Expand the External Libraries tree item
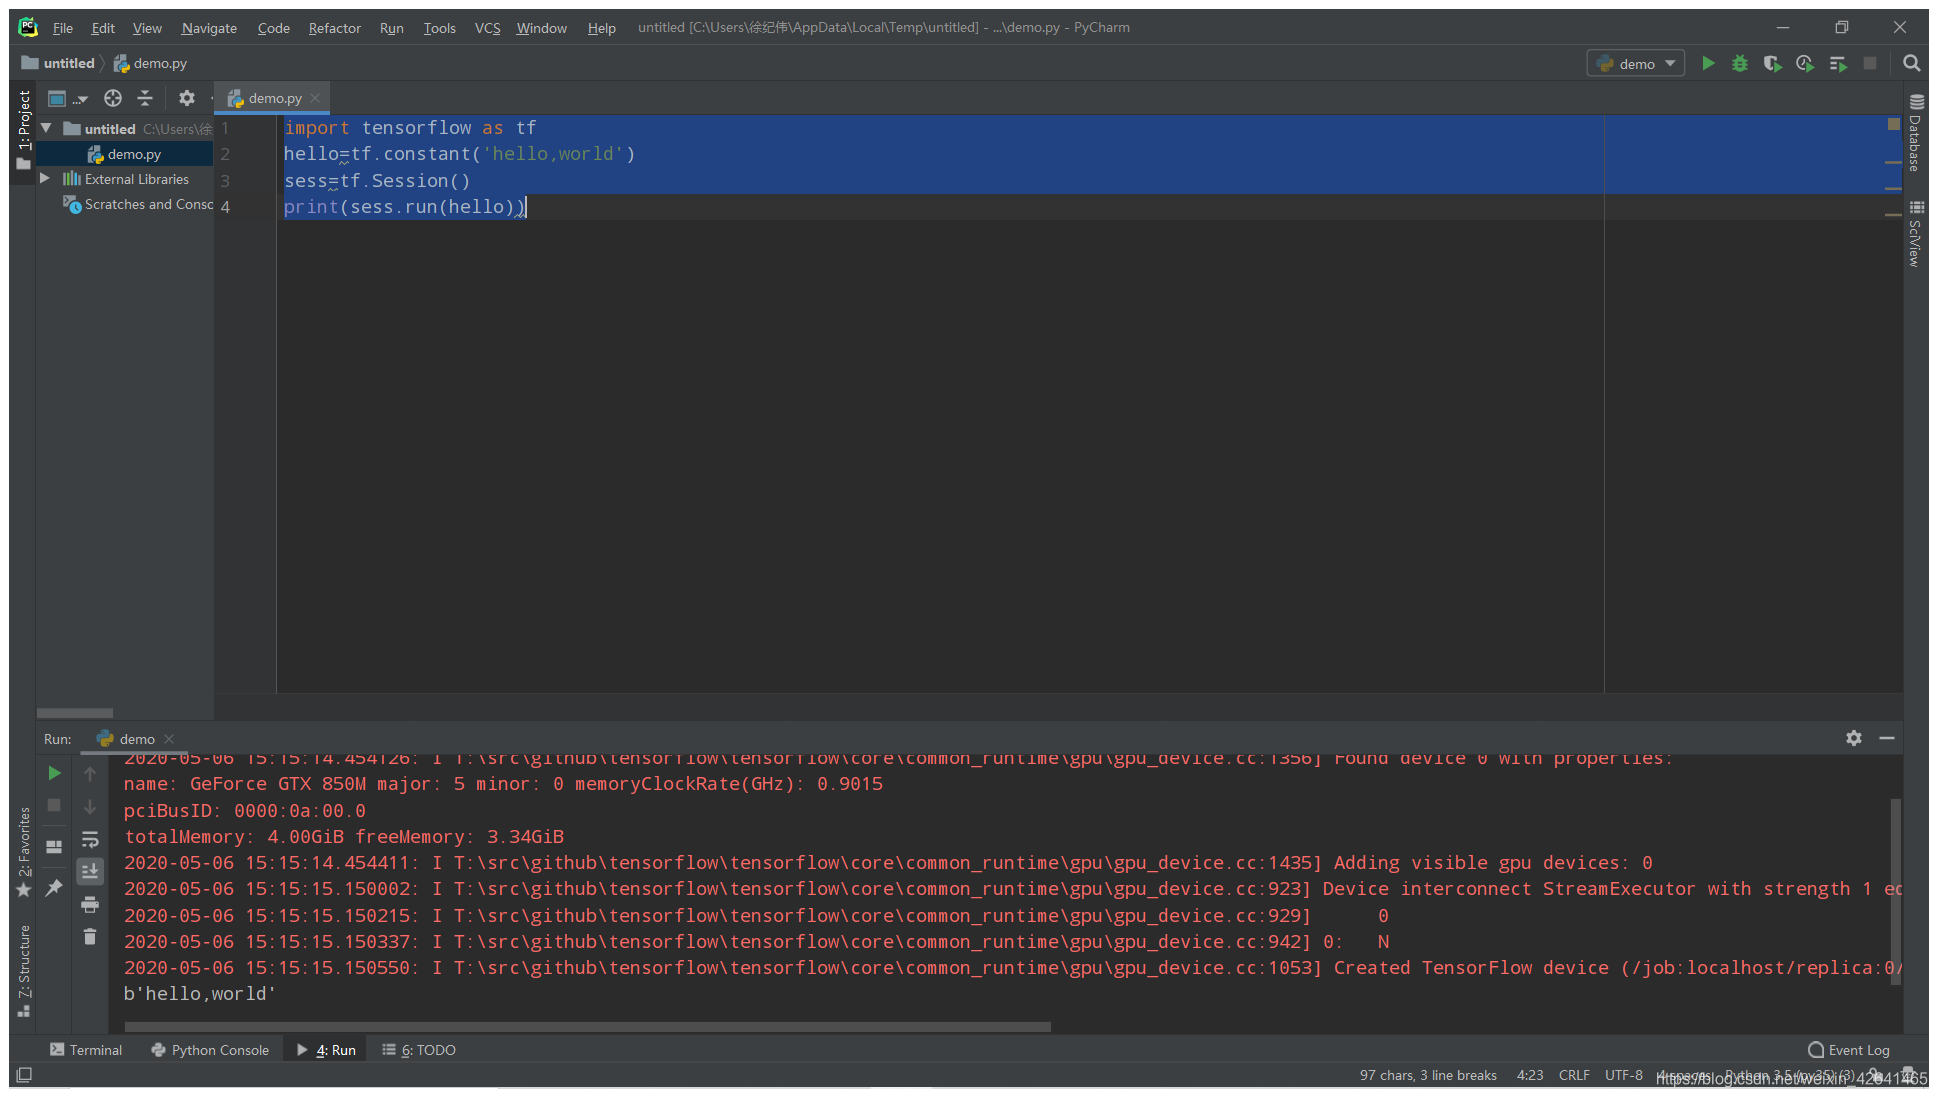This screenshot has height=1098, width=1938. tap(44, 178)
